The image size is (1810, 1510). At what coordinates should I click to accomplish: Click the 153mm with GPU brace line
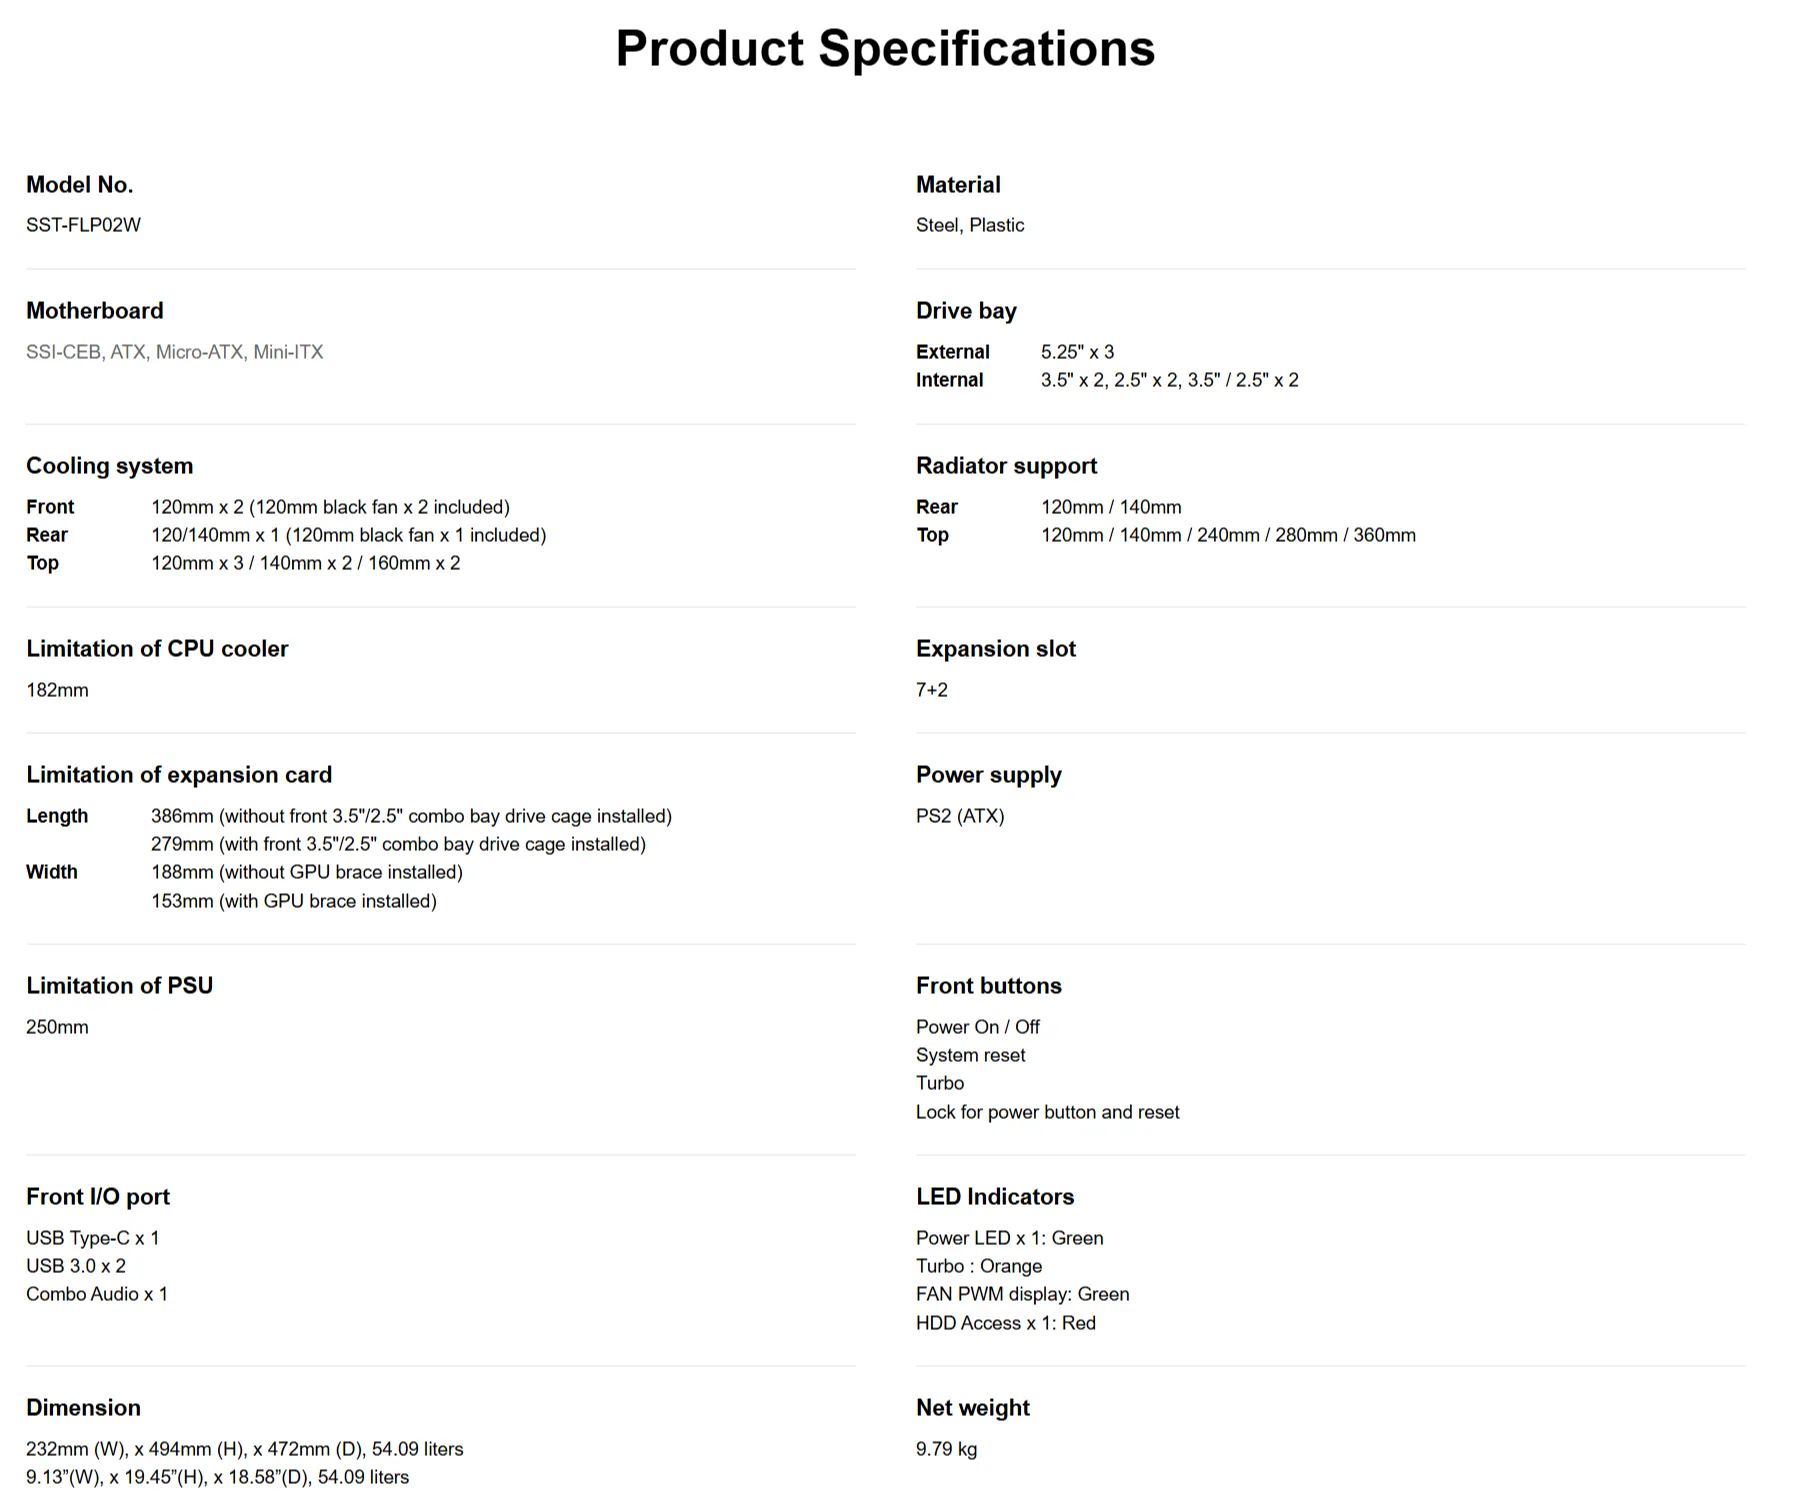click(x=293, y=901)
